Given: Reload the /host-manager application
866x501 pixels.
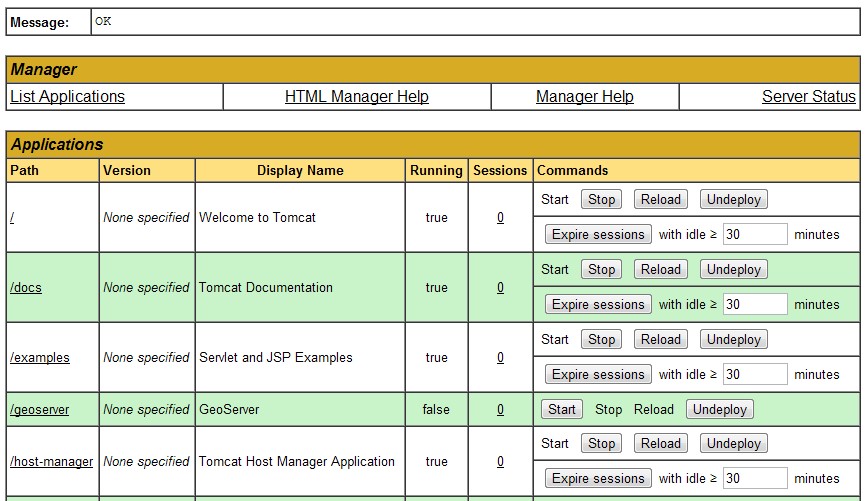Looking at the screenshot, I should click(661, 444).
